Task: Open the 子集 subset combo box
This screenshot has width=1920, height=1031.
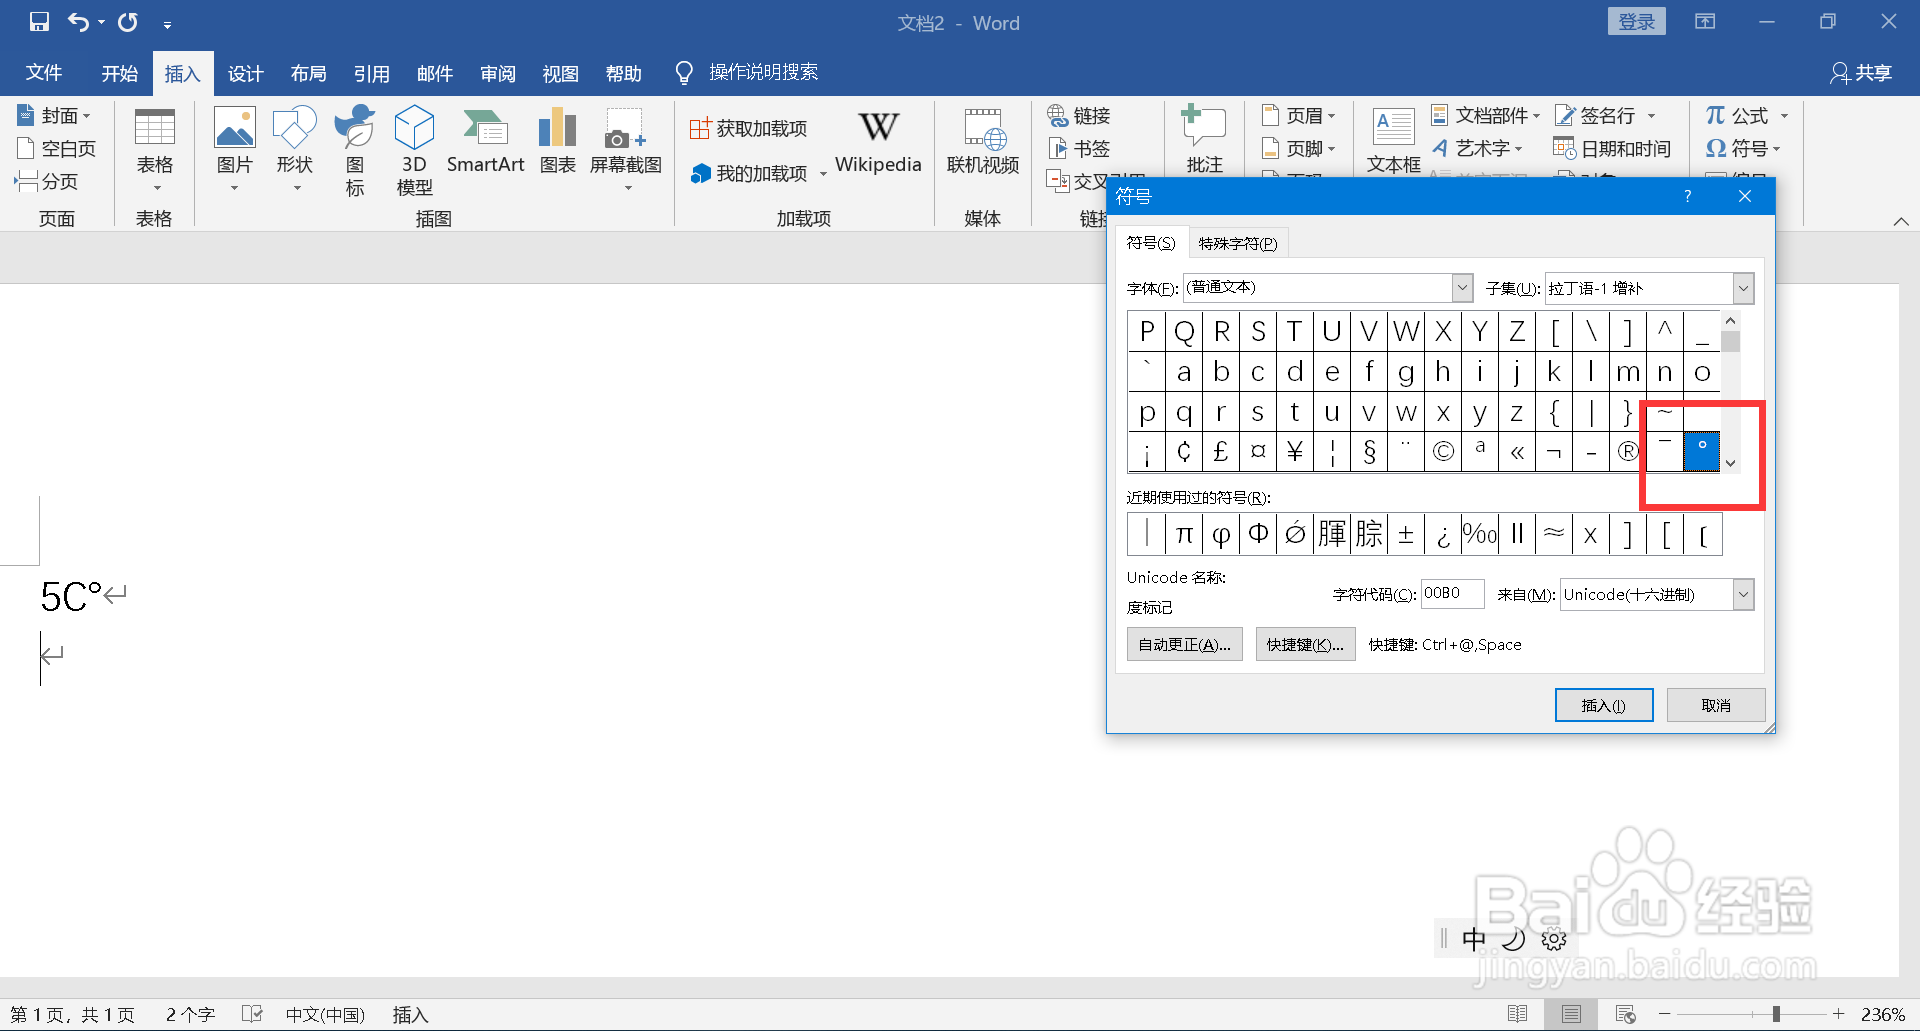Action: pos(1650,288)
